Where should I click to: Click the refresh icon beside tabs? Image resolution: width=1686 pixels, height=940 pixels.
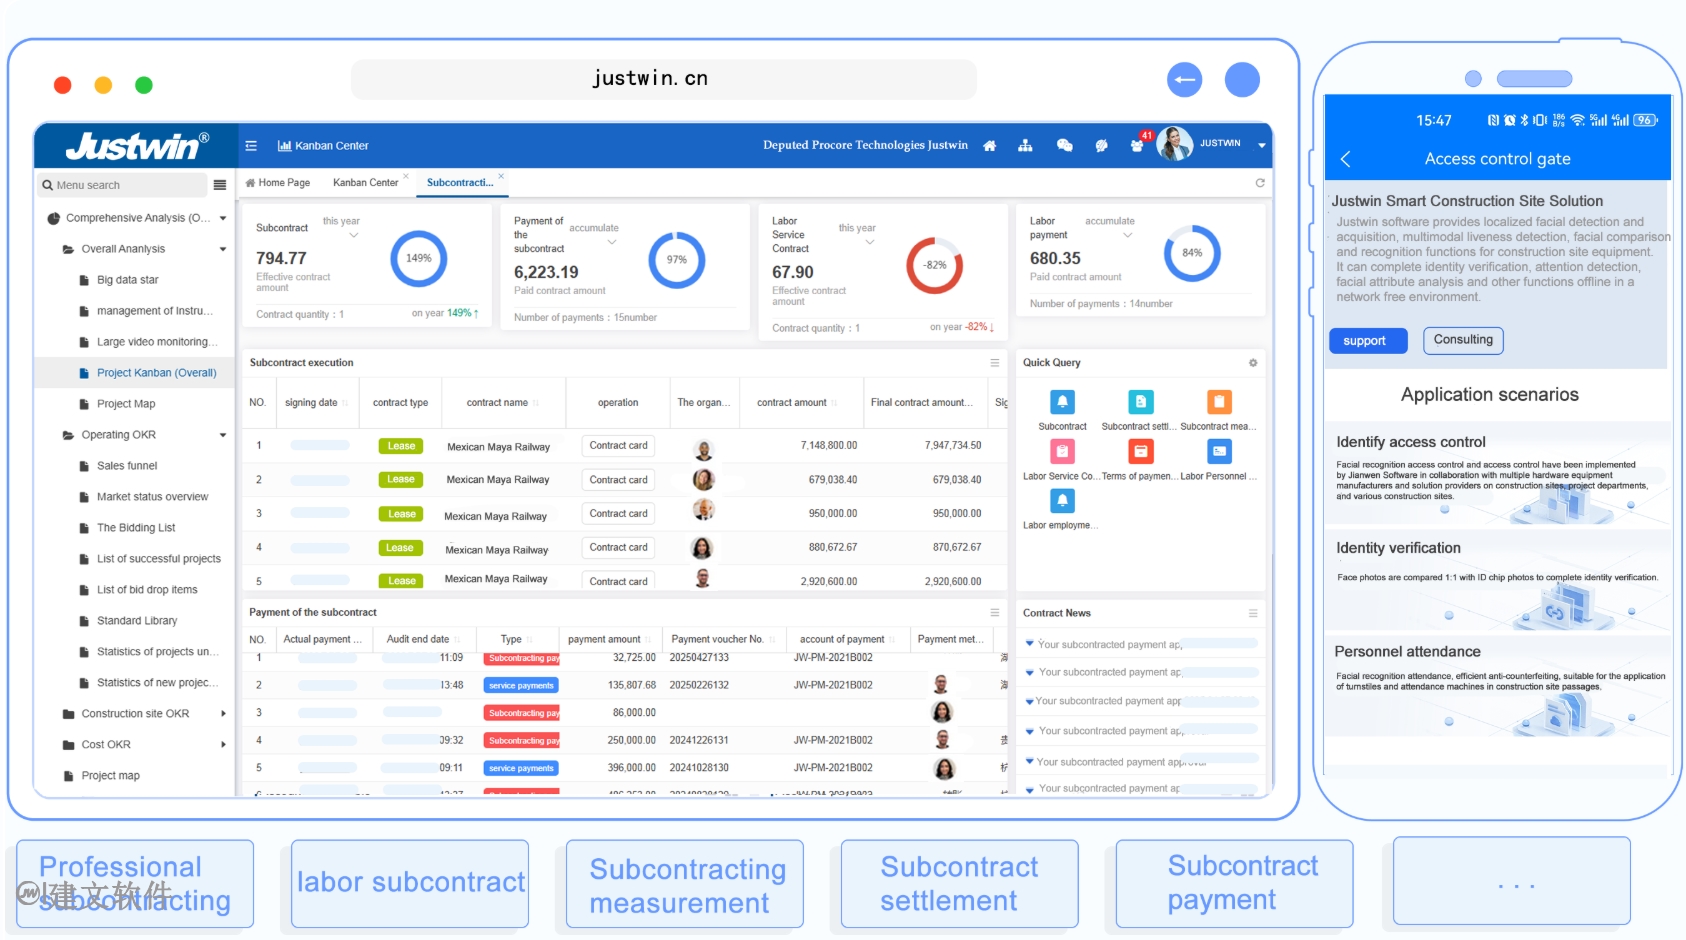point(1260,183)
